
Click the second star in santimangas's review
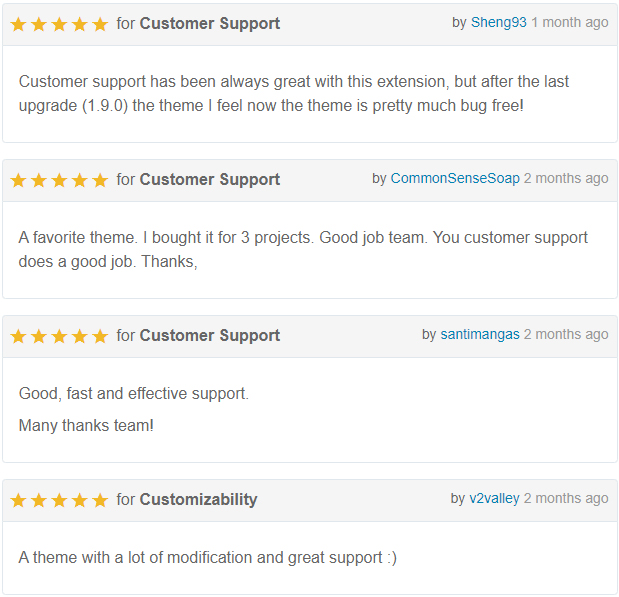[x=39, y=336]
